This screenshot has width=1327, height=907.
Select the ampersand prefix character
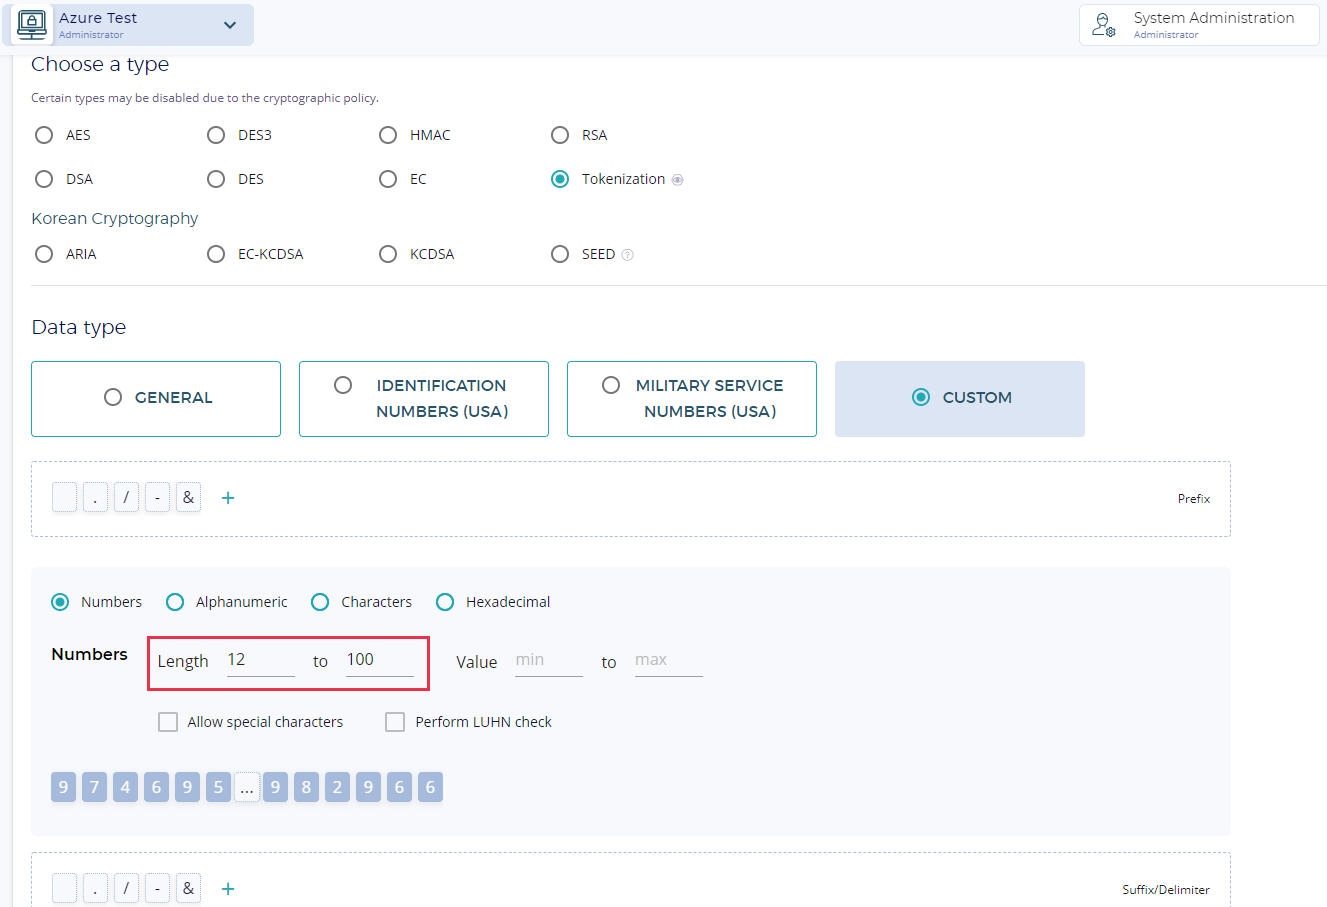188,498
